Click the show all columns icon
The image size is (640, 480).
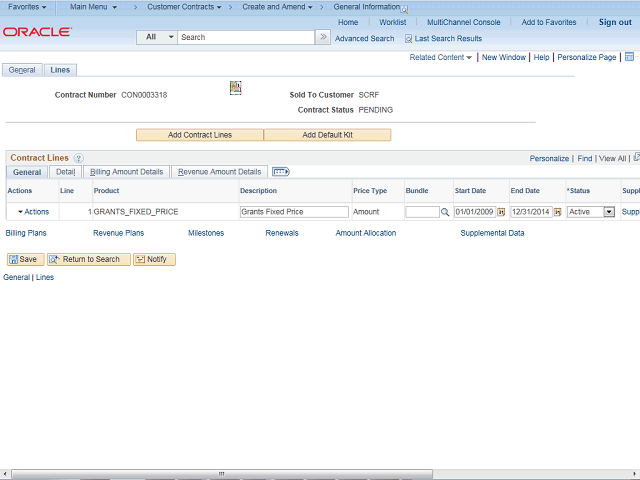click(x=280, y=172)
